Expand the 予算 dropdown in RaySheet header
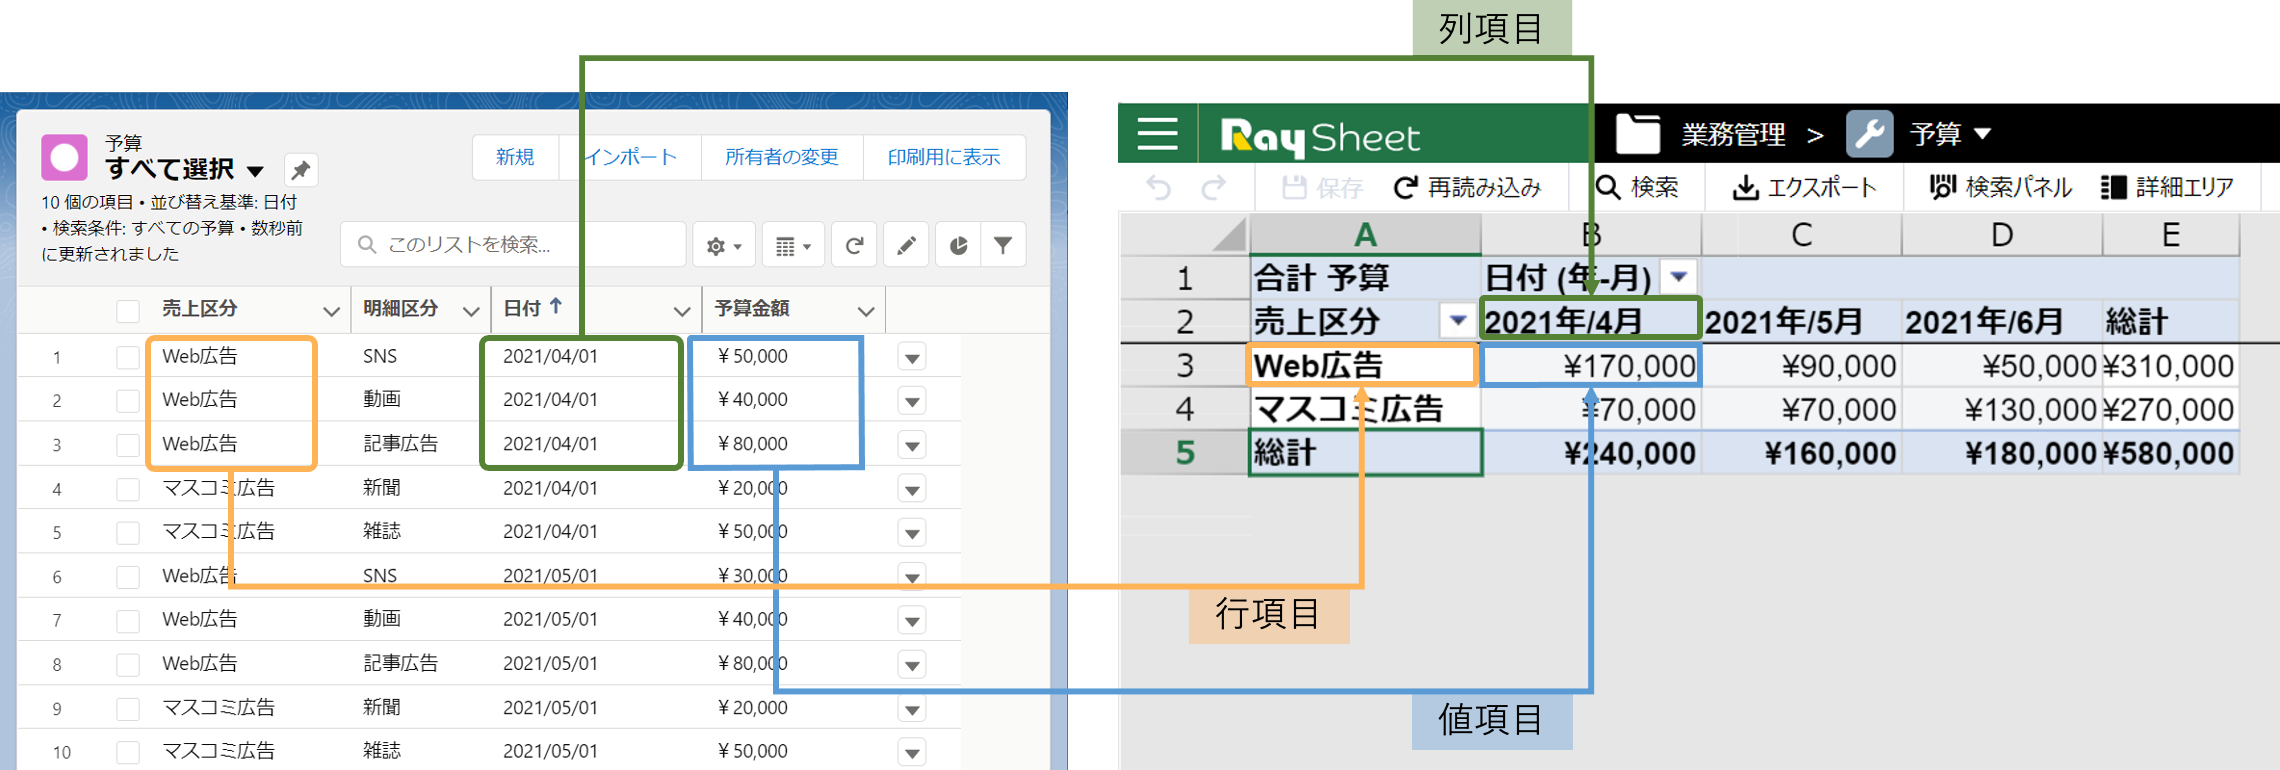This screenshot has height=770, width=2280. coord(1982,134)
